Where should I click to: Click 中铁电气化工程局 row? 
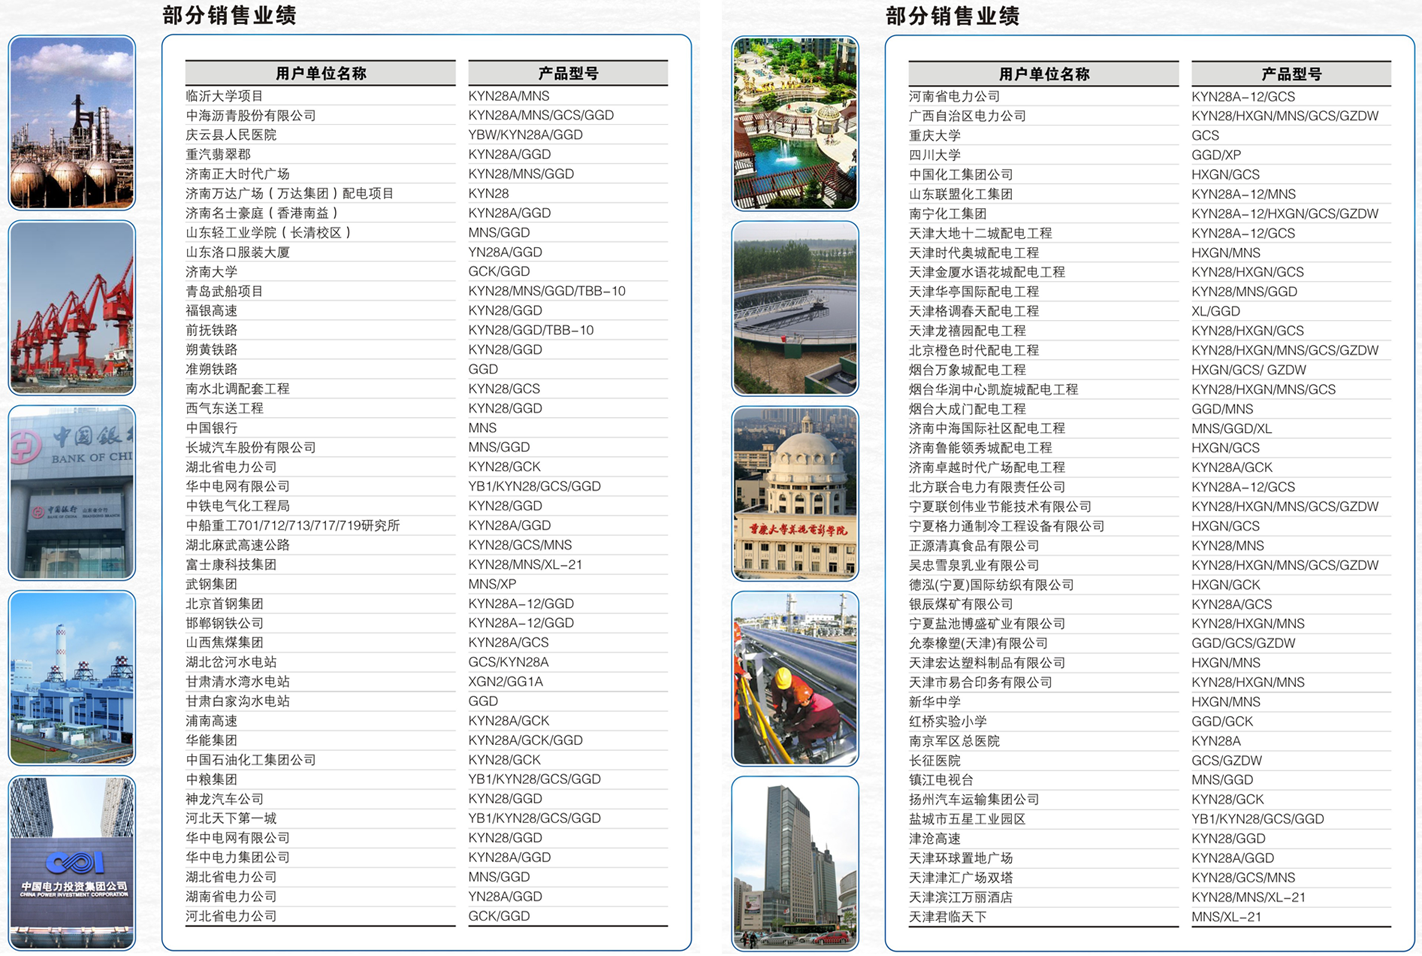pyautogui.click(x=426, y=506)
